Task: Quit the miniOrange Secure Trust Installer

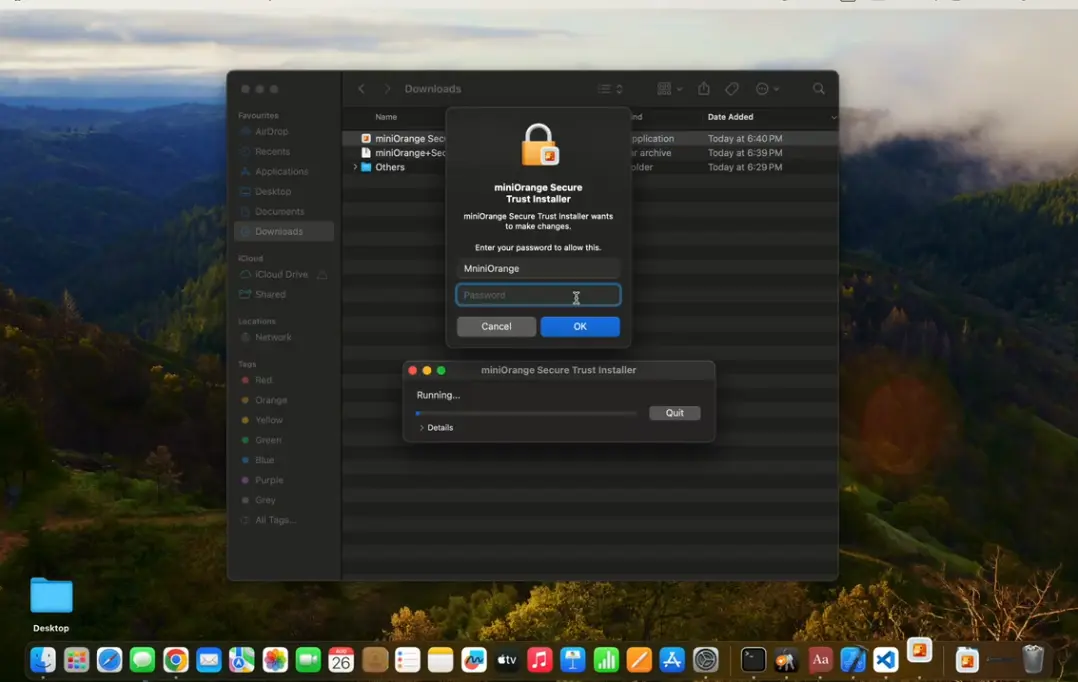Action: 674,412
